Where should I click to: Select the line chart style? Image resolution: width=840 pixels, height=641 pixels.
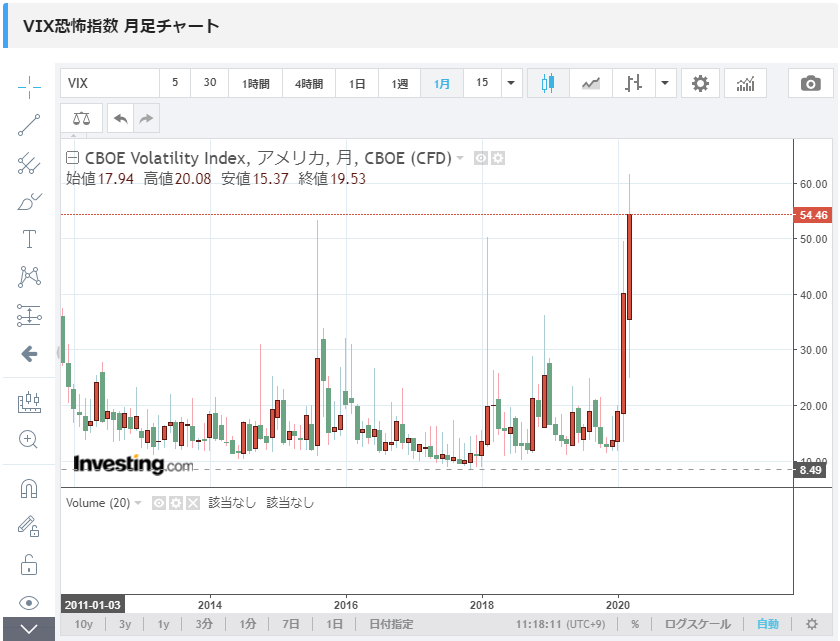pyautogui.click(x=590, y=83)
